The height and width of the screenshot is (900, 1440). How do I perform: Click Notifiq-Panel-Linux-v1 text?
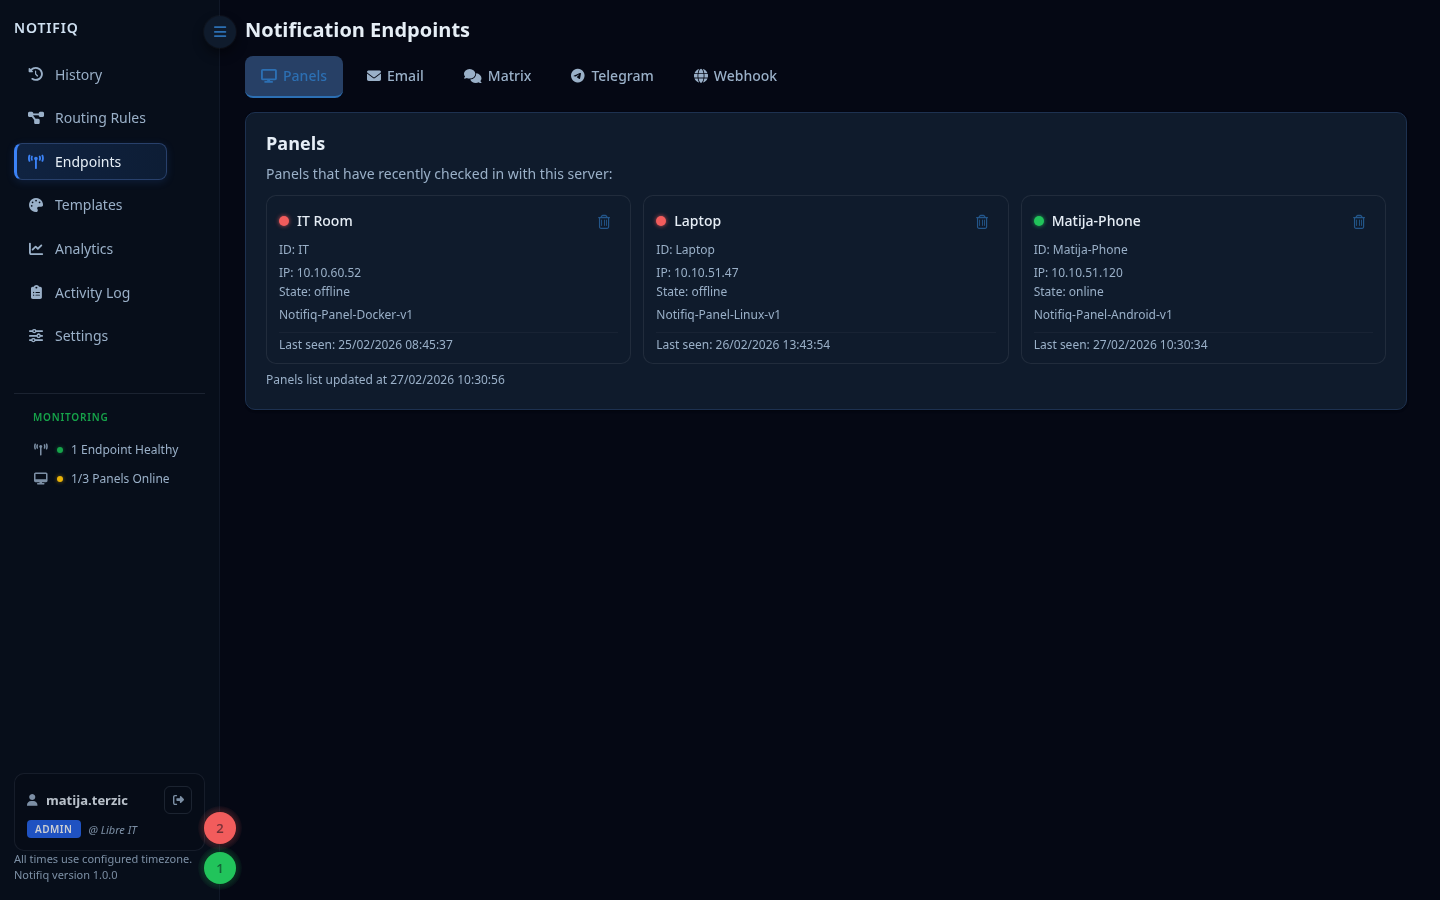(x=718, y=314)
